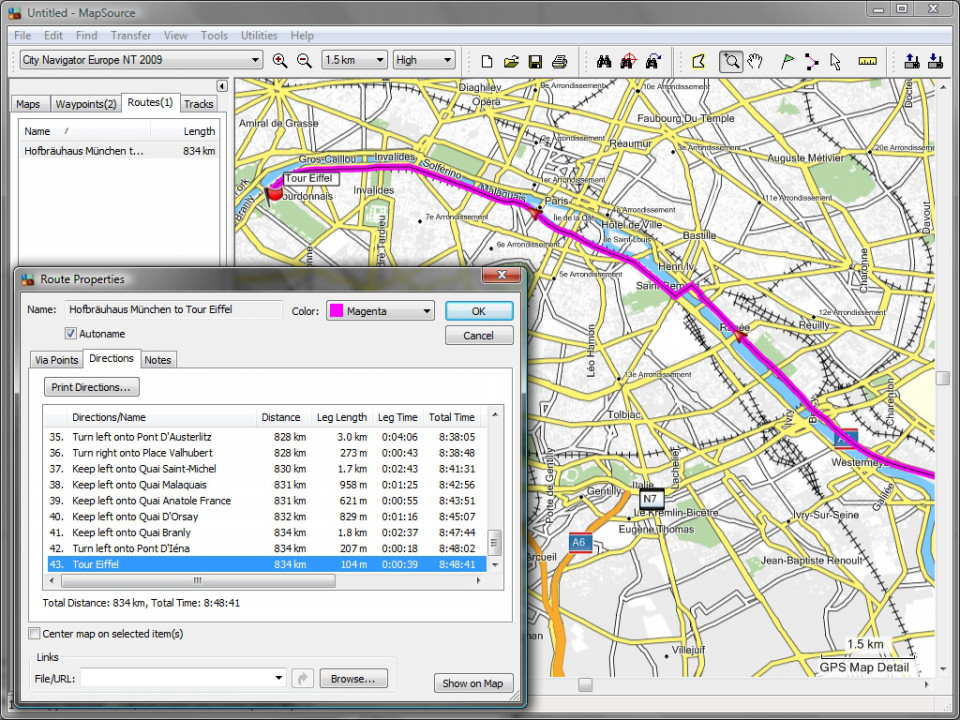Select the Route tool icon
The width and height of the screenshot is (960, 720).
(x=811, y=60)
